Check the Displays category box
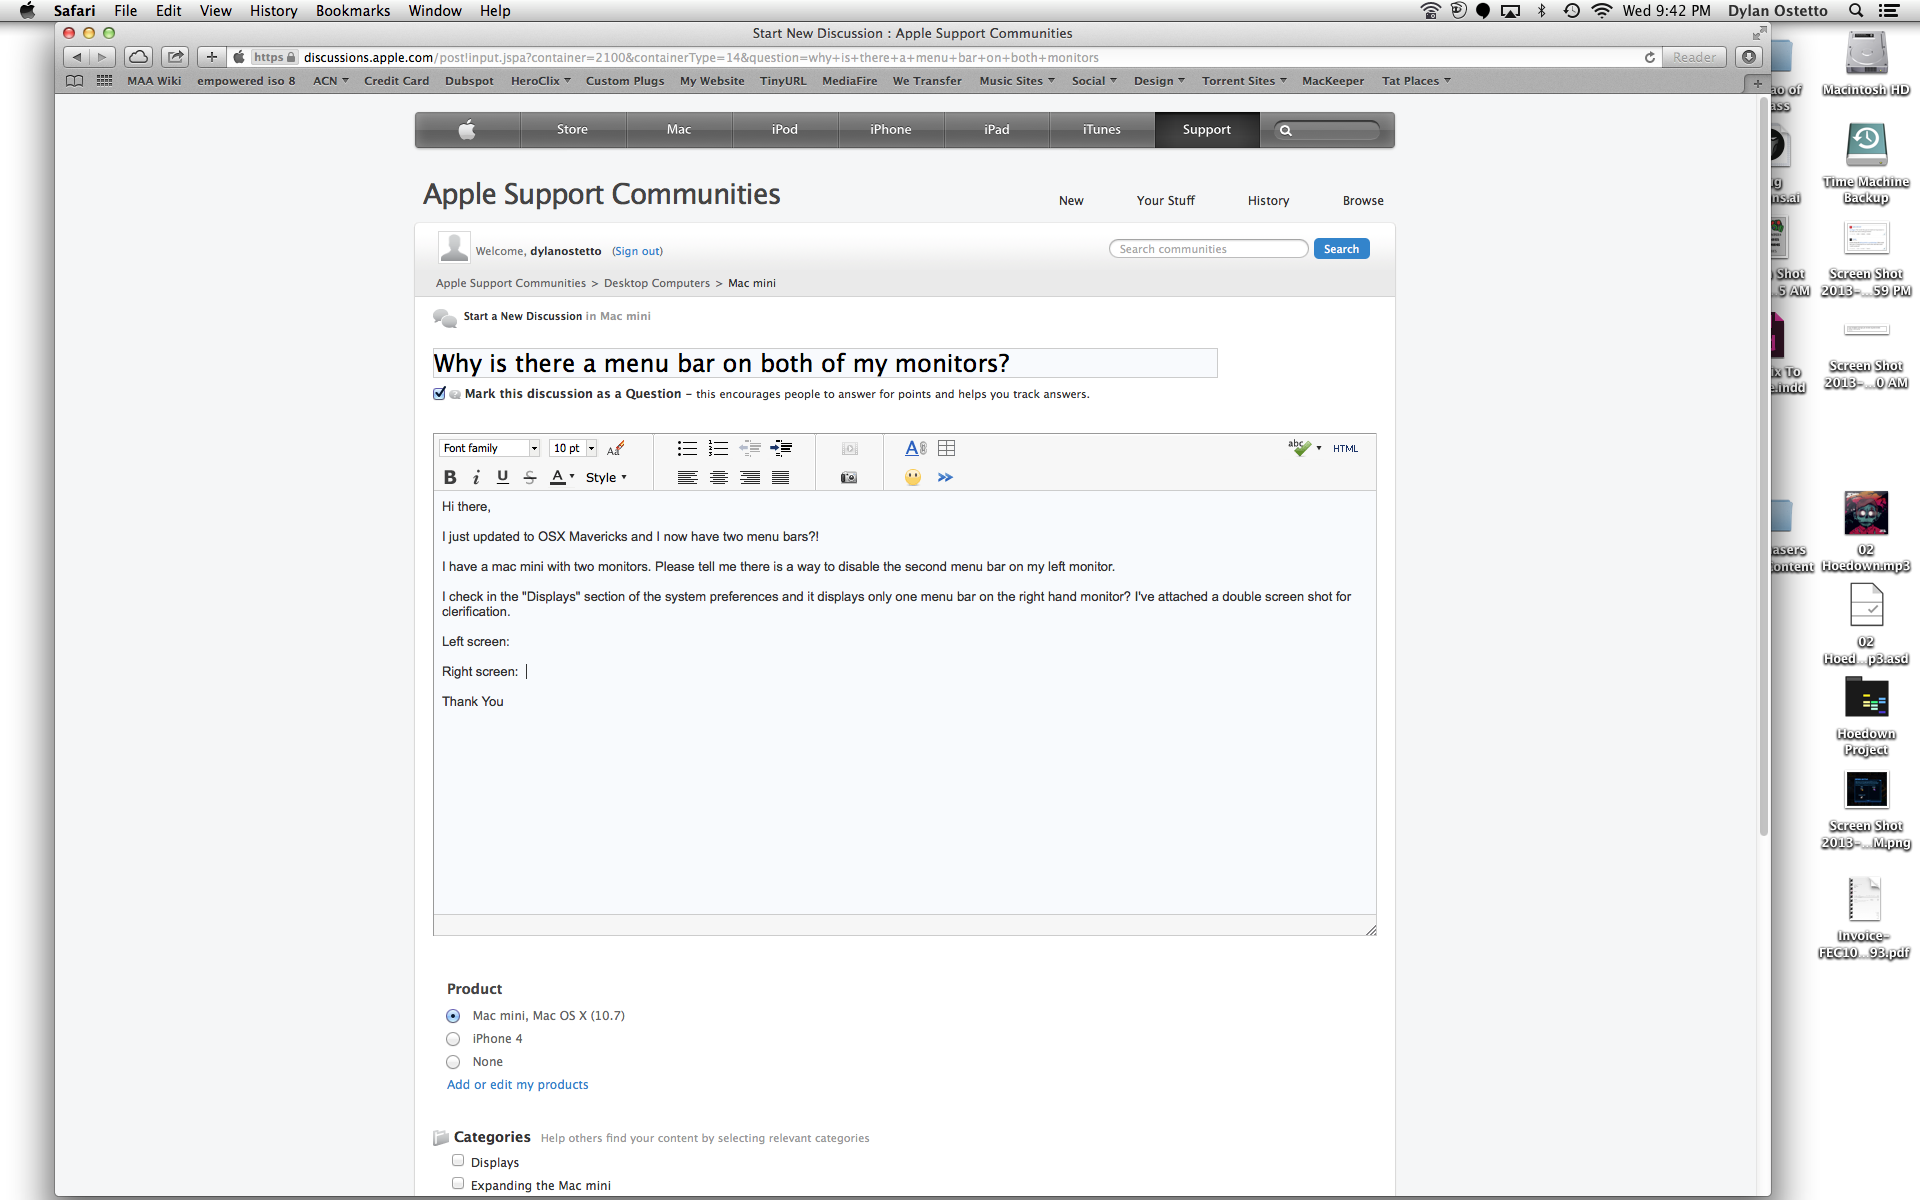The height and width of the screenshot is (1200, 1920). point(458,1160)
